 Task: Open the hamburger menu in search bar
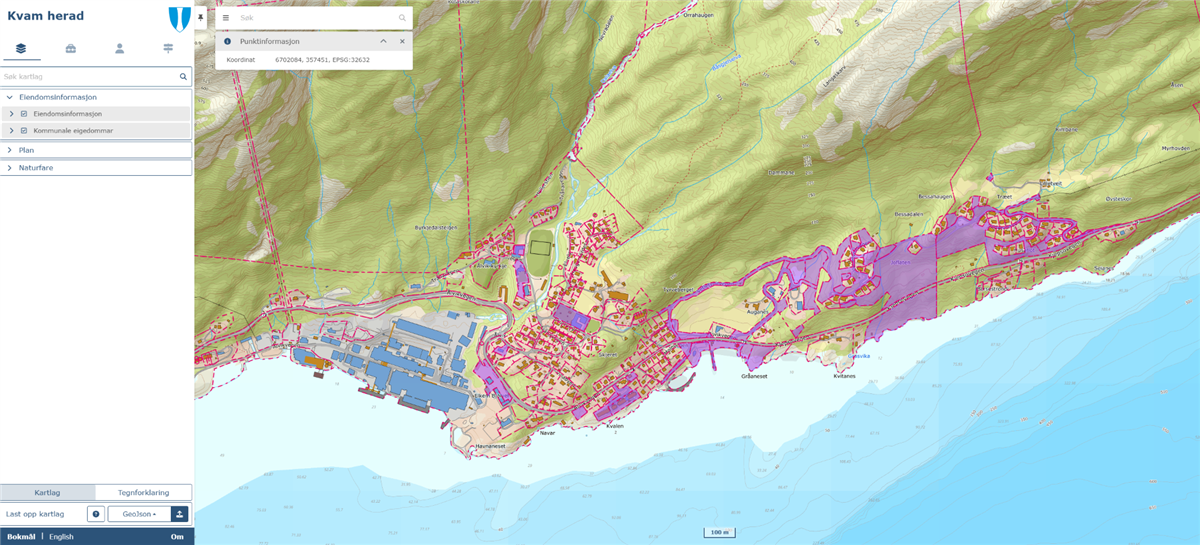[x=226, y=18]
